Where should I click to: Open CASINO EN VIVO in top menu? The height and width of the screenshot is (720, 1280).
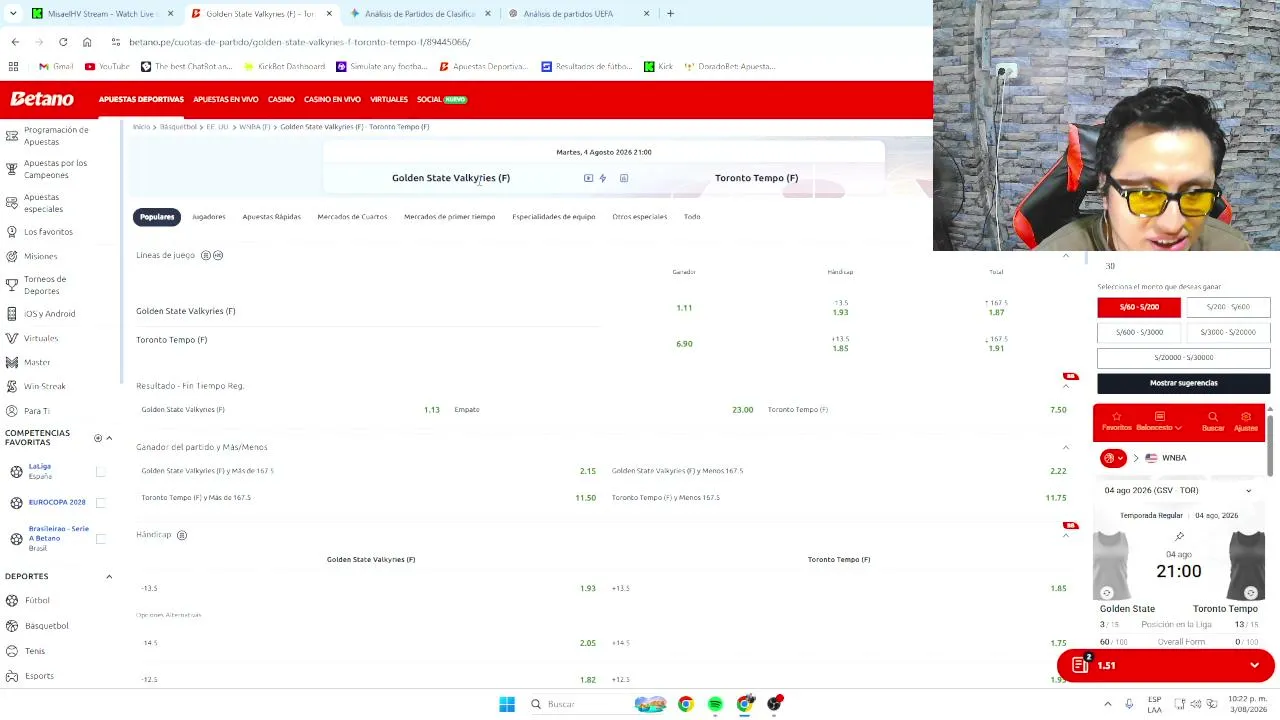pyautogui.click(x=332, y=99)
